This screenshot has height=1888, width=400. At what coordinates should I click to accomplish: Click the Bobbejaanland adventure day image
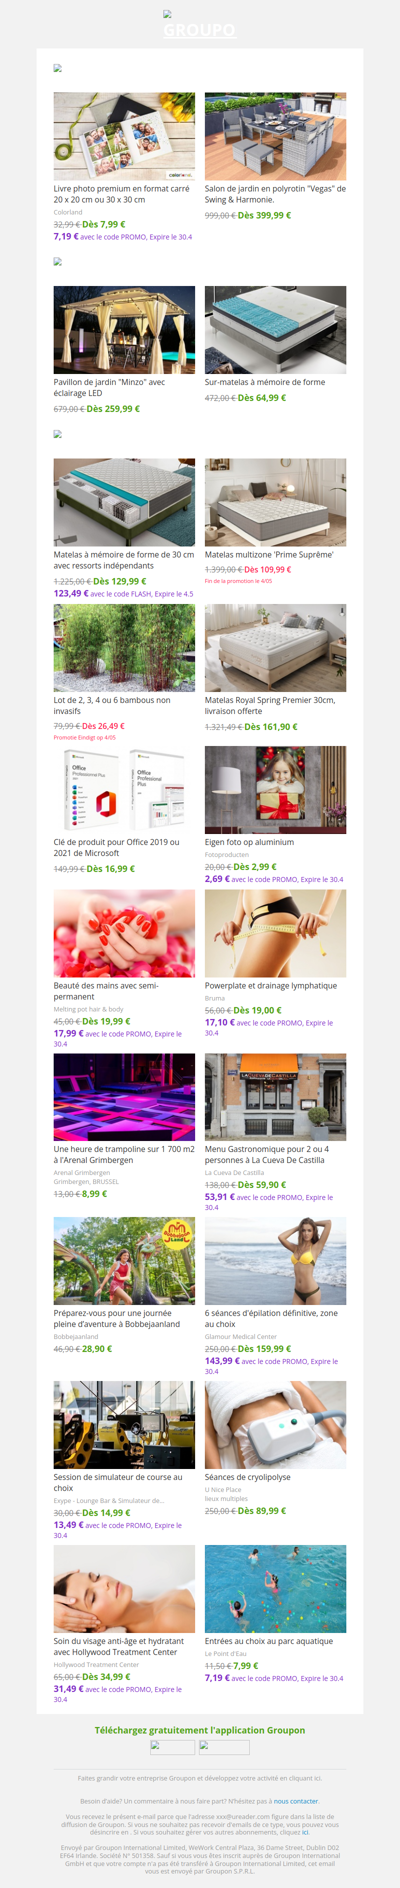coord(124,1261)
